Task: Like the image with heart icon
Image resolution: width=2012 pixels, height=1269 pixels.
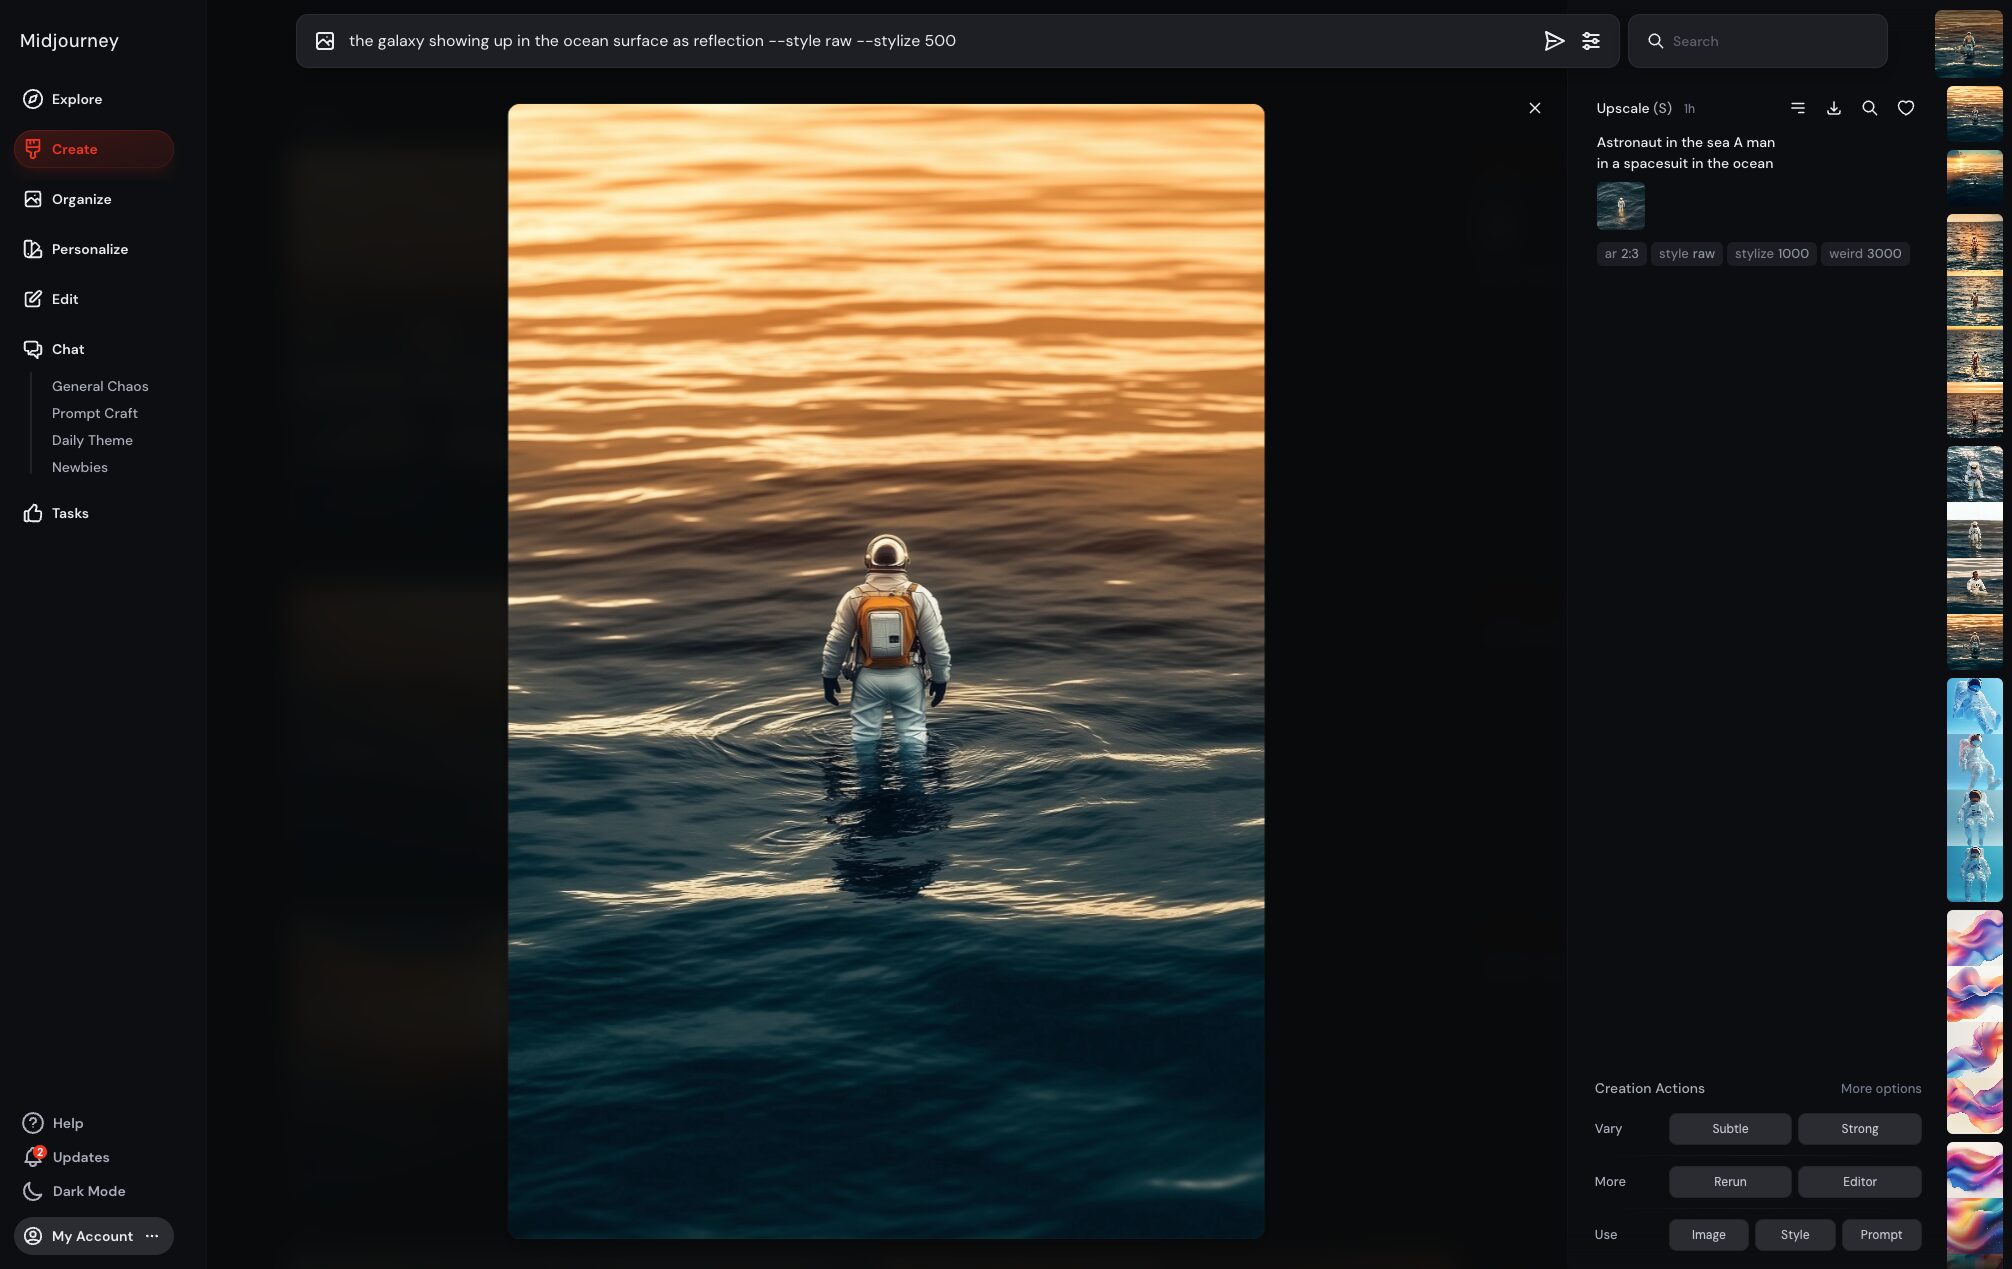Action: [x=1905, y=108]
